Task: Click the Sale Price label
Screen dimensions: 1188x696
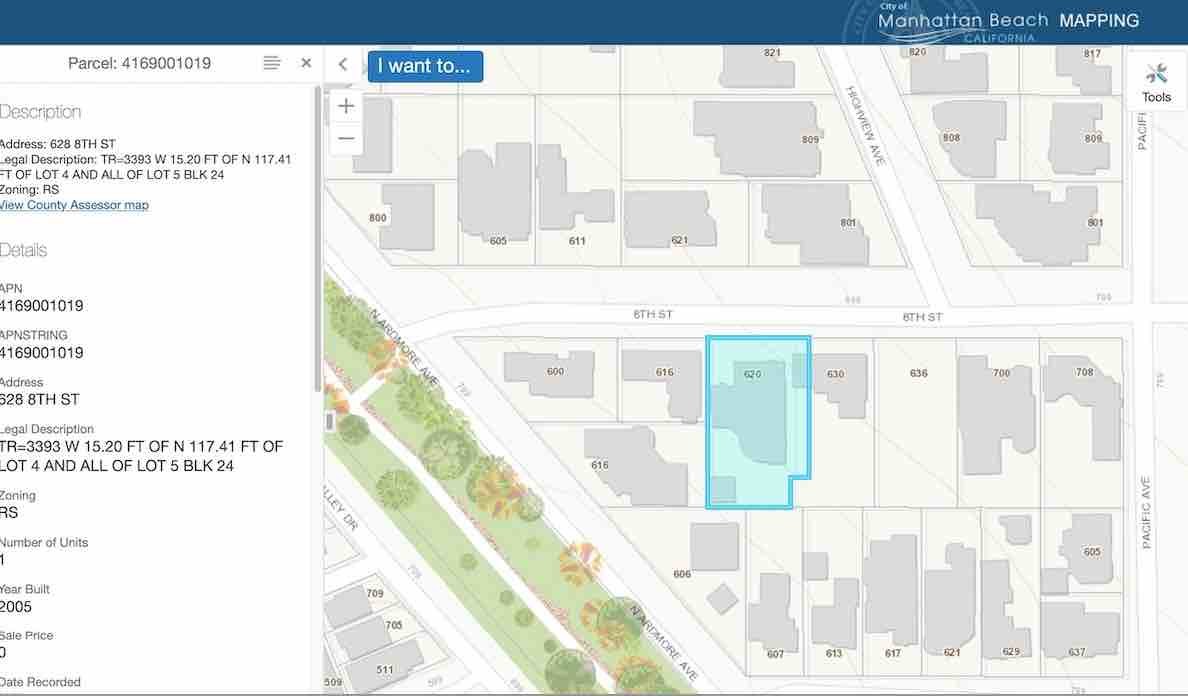Action: [27, 635]
